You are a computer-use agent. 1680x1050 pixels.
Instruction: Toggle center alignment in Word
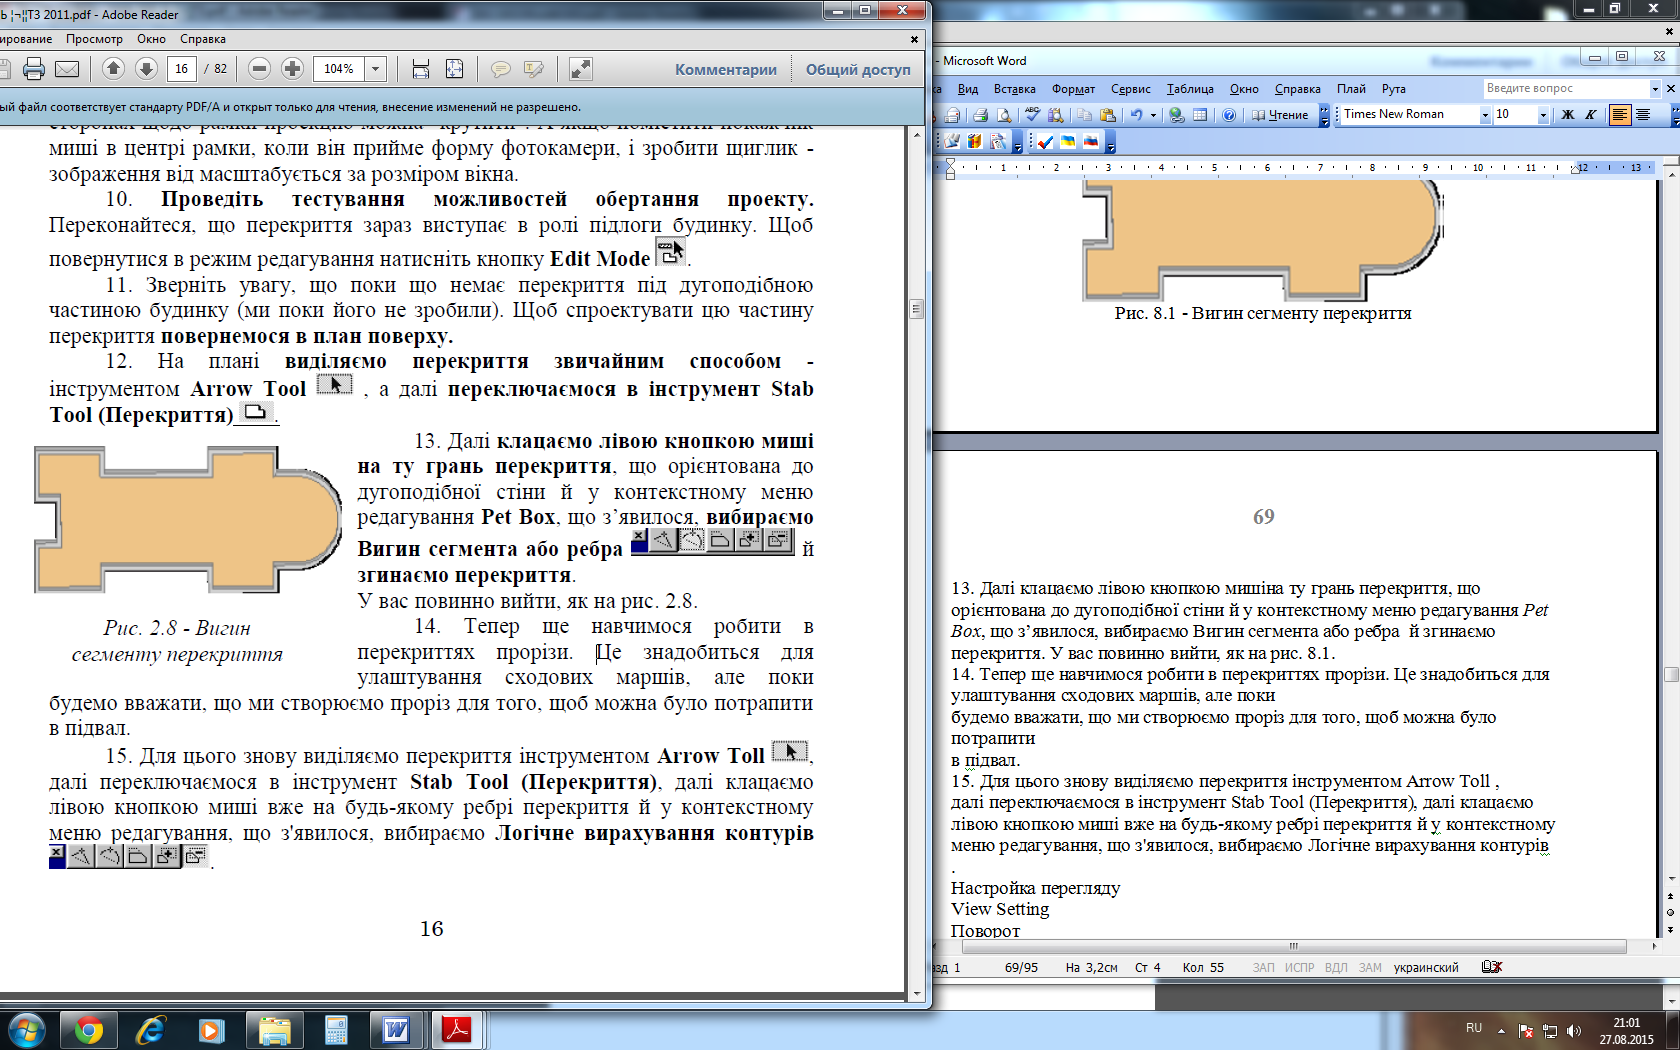1642,115
